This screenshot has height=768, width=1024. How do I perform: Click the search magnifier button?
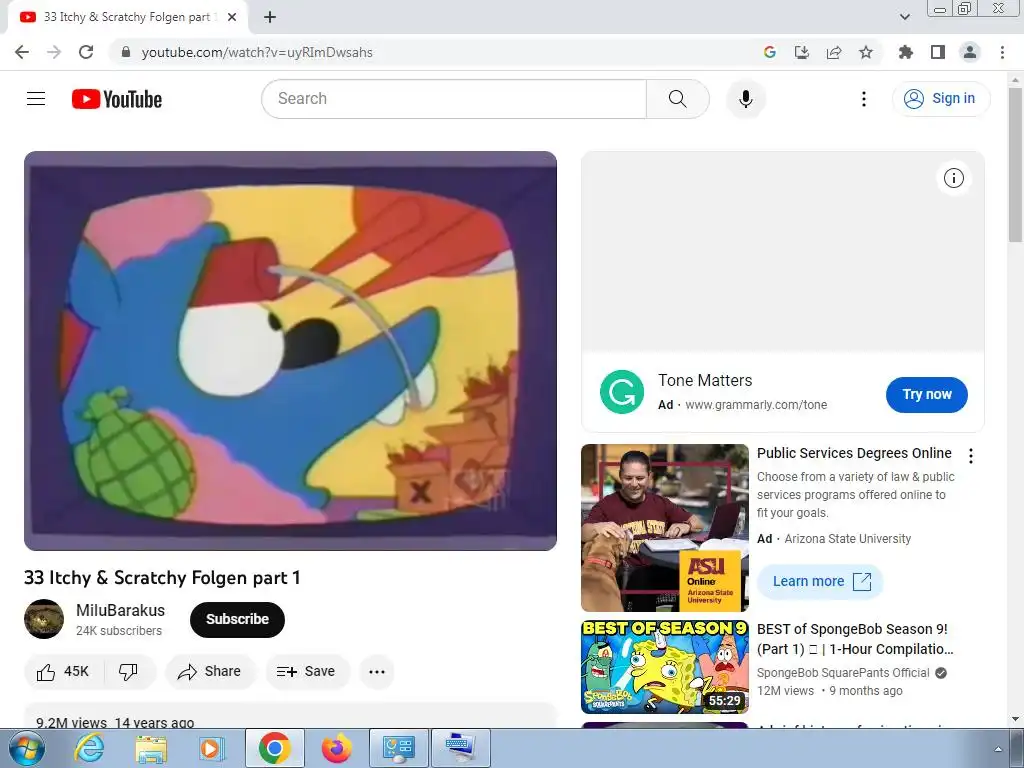click(x=678, y=99)
